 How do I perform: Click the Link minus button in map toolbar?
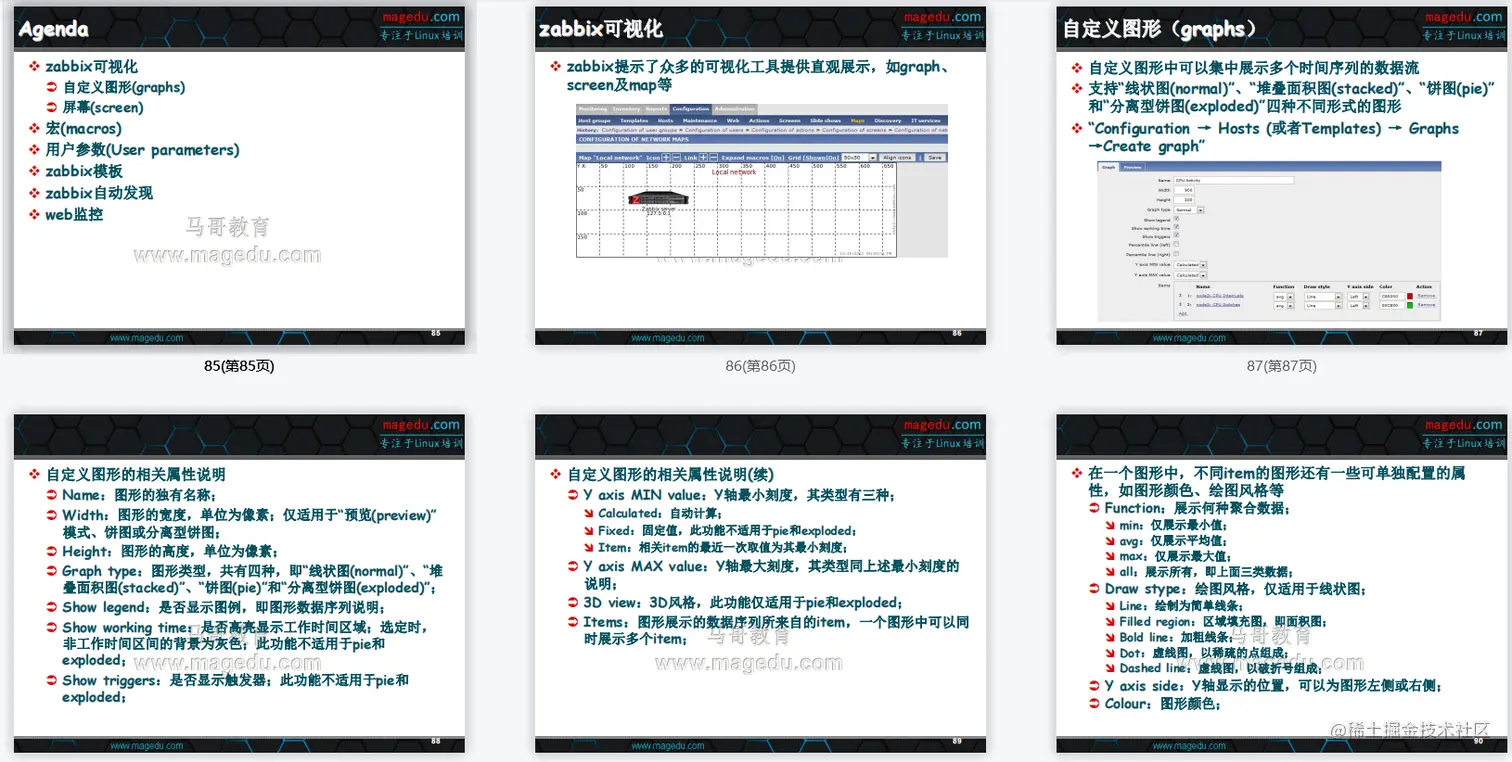click(x=714, y=158)
